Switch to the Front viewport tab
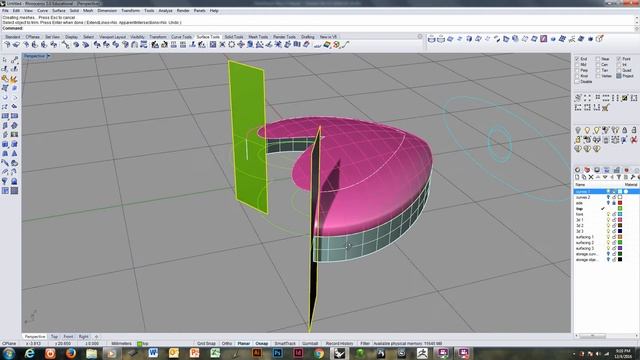640x360 pixels. [x=68, y=337]
